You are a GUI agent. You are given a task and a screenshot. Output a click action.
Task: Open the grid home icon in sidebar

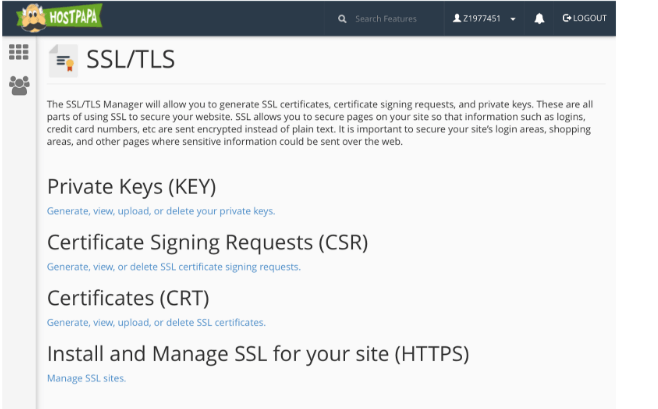(19, 52)
